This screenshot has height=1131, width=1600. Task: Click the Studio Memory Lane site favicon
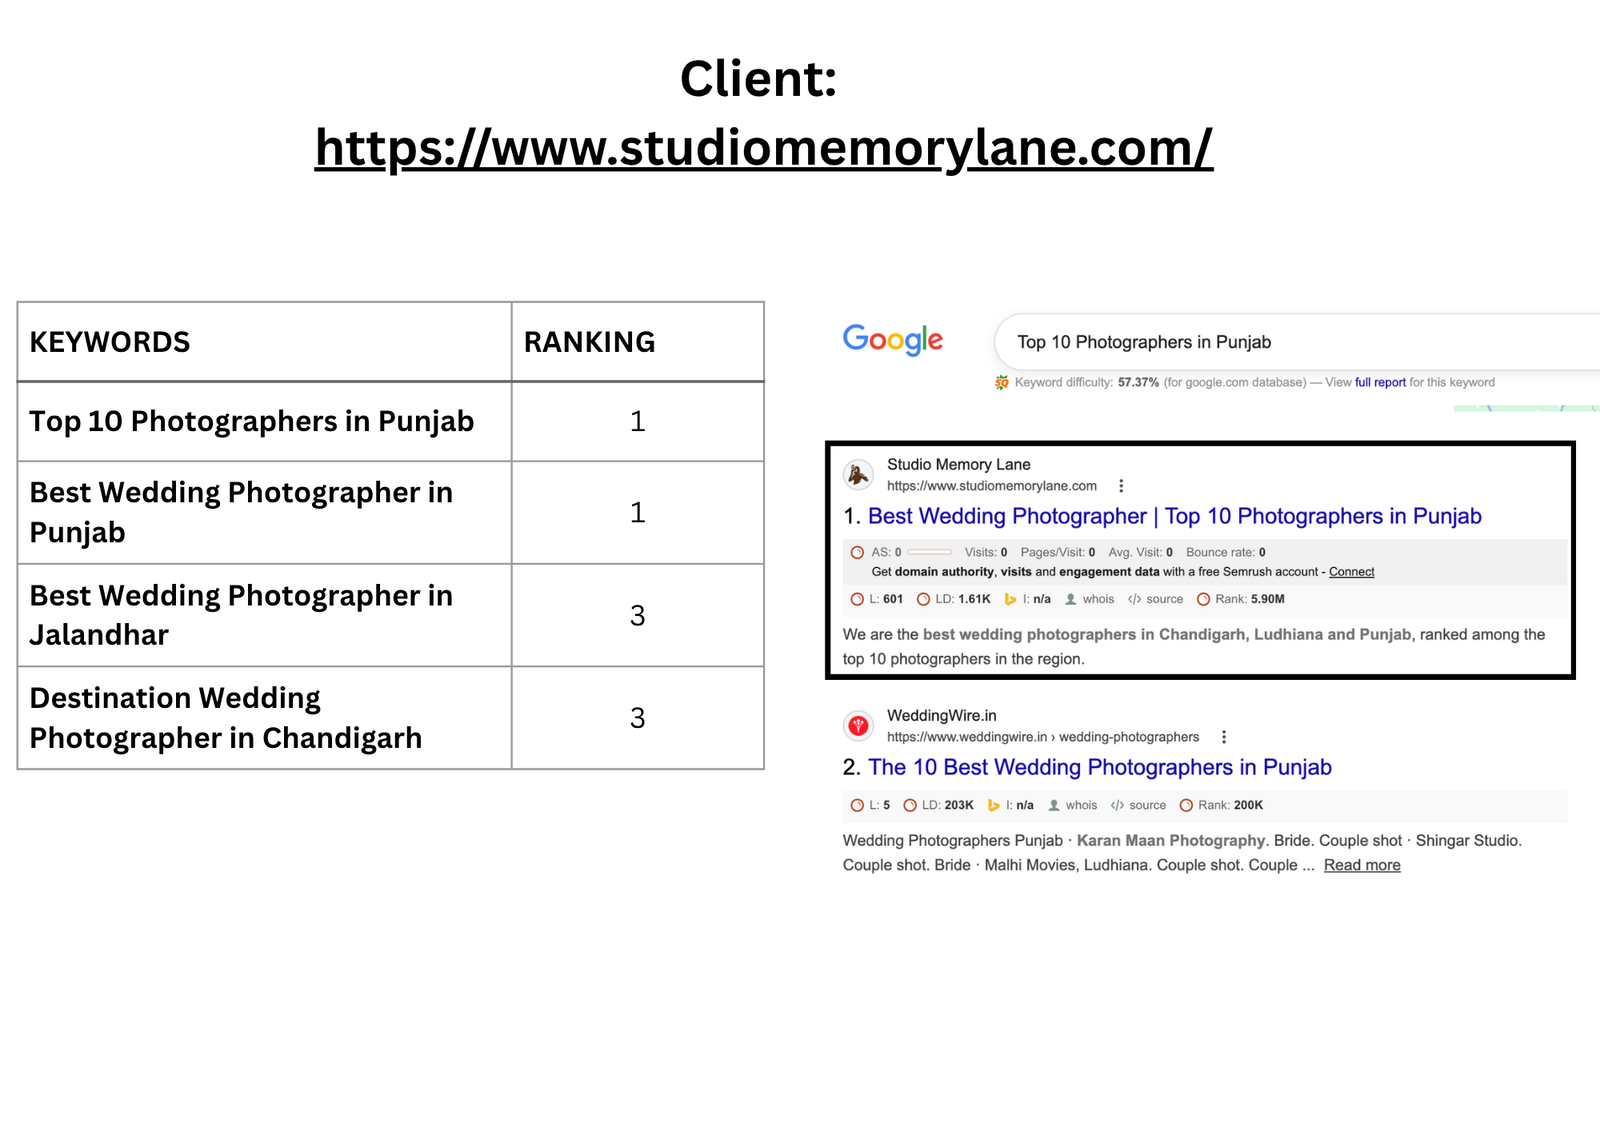pyautogui.click(x=858, y=475)
